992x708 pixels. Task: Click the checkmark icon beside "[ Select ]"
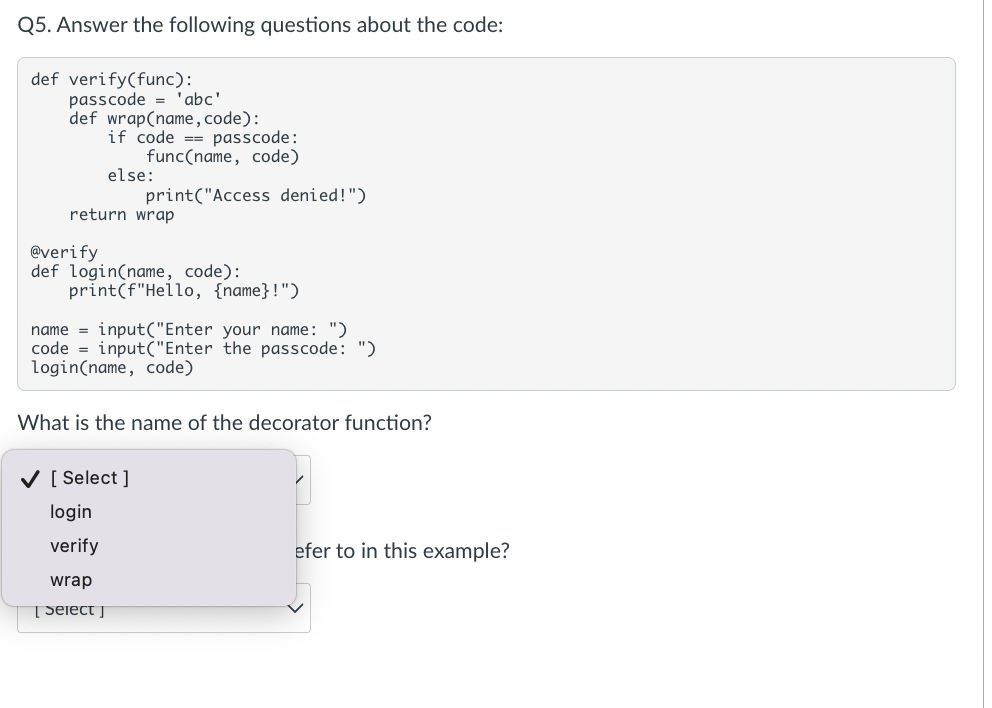coord(29,478)
